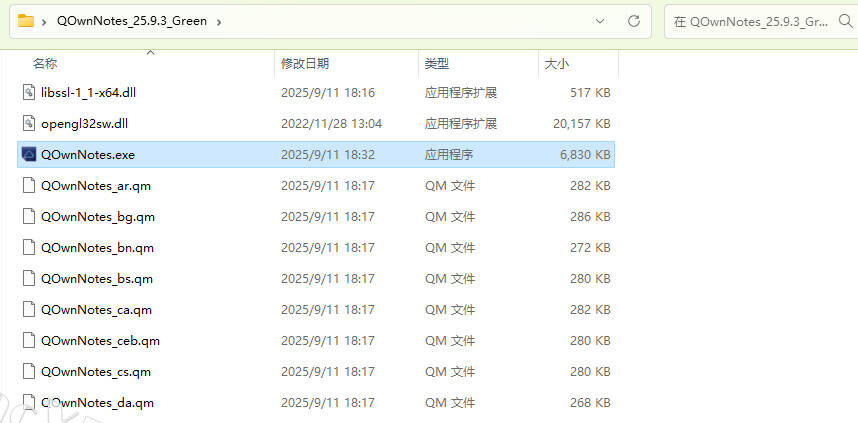Click the 517 KB size value

[x=590, y=93]
